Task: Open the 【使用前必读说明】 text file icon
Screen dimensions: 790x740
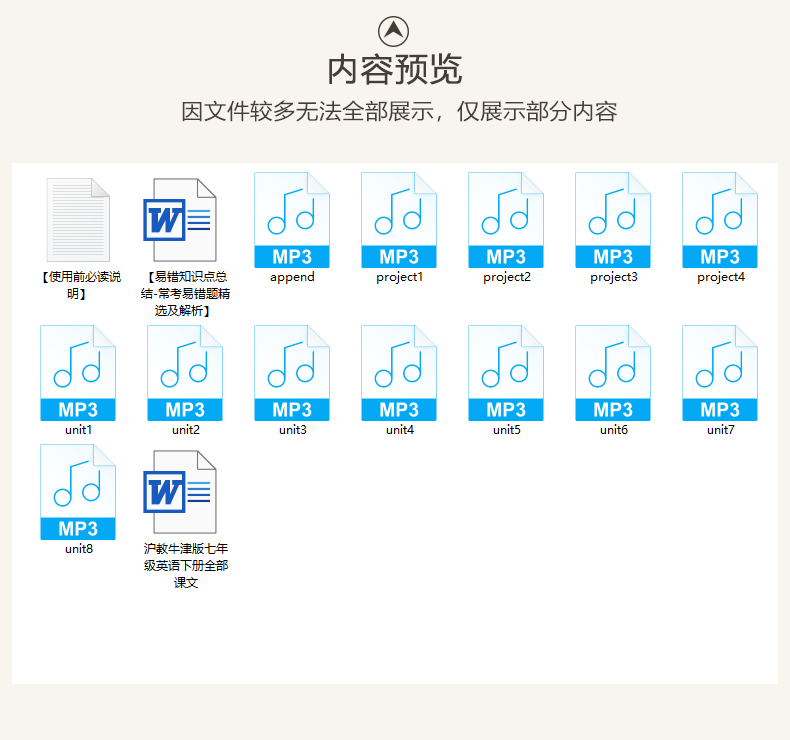Action: tap(79, 220)
